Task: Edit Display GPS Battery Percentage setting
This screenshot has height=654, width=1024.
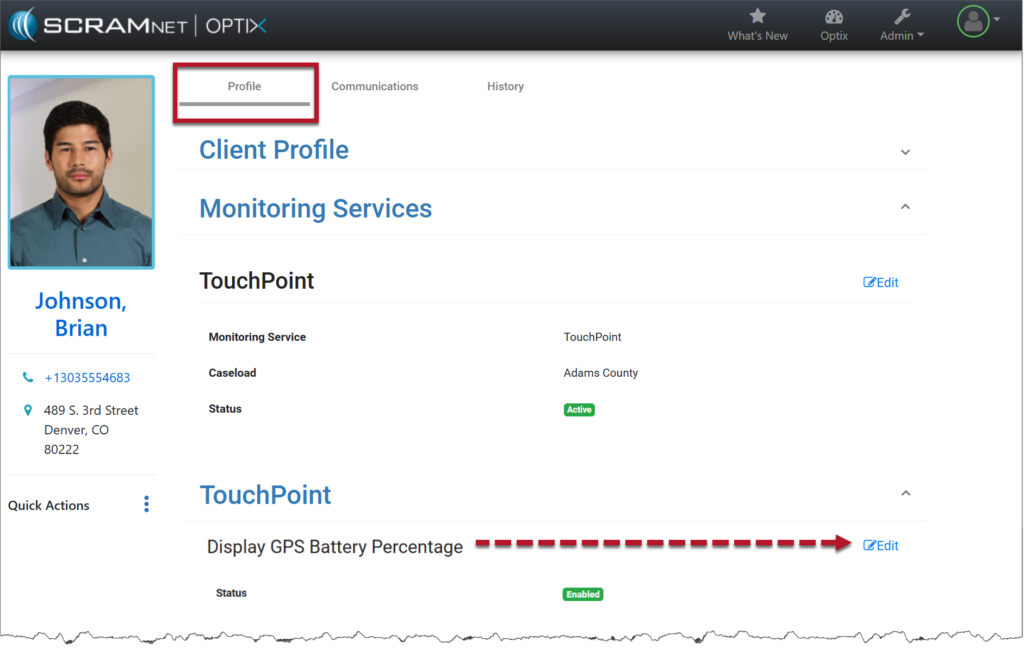Action: [881, 546]
